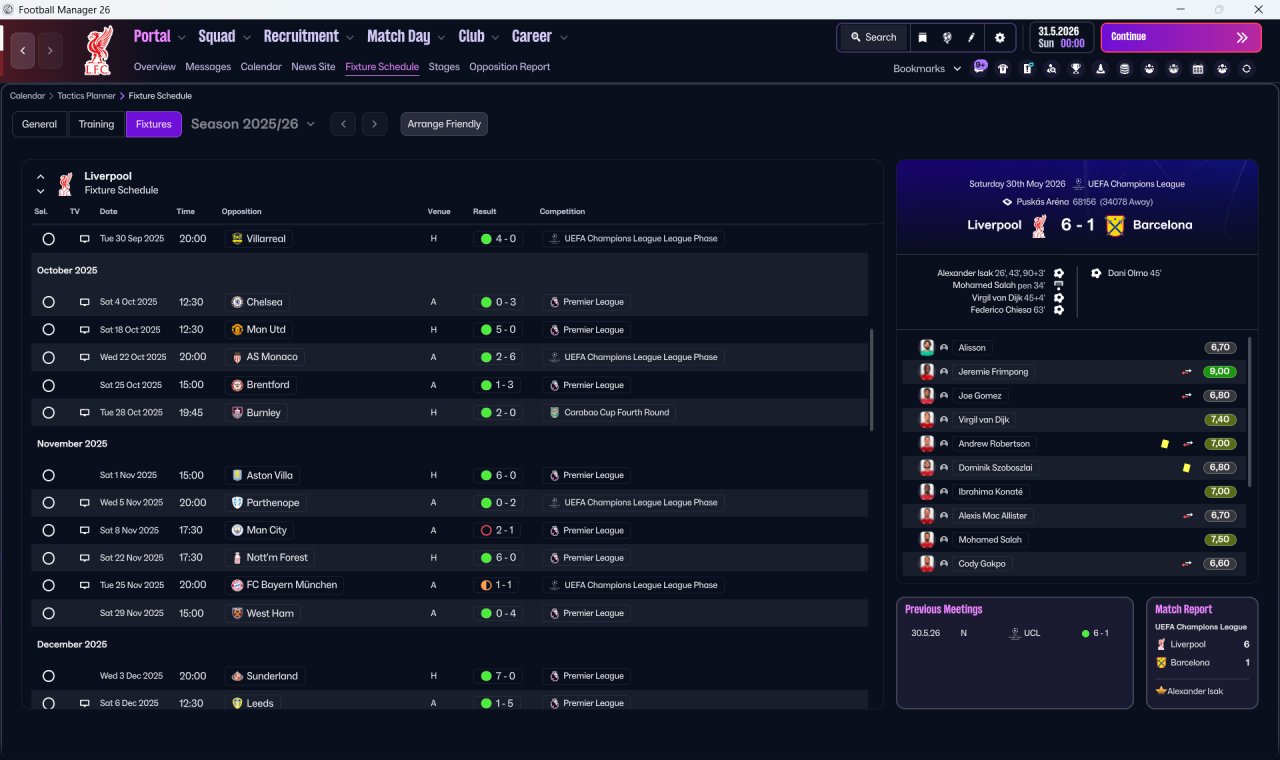Open the world globe icon in toolbar
The image size is (1280, 760).
(947, 37)
